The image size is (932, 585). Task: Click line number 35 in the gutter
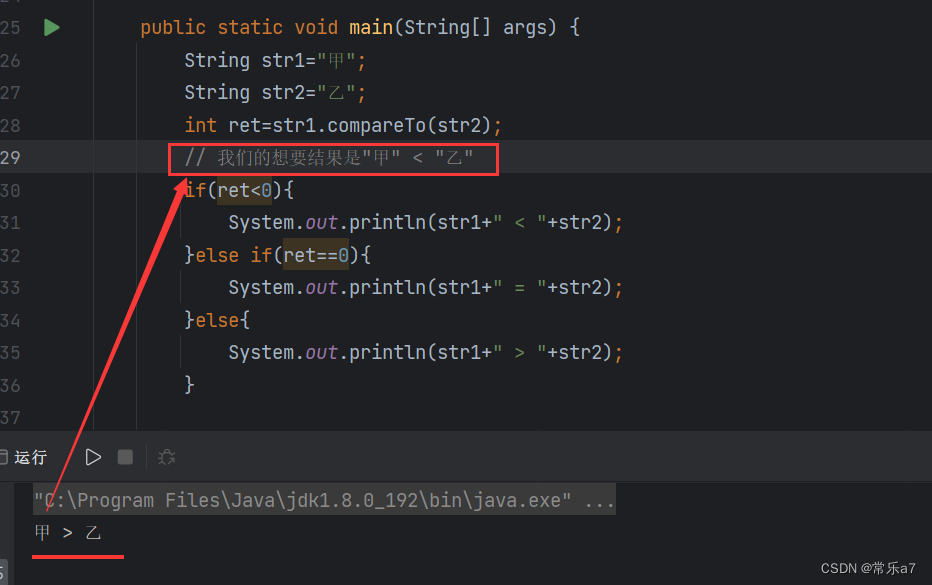[x=10, y=353]
